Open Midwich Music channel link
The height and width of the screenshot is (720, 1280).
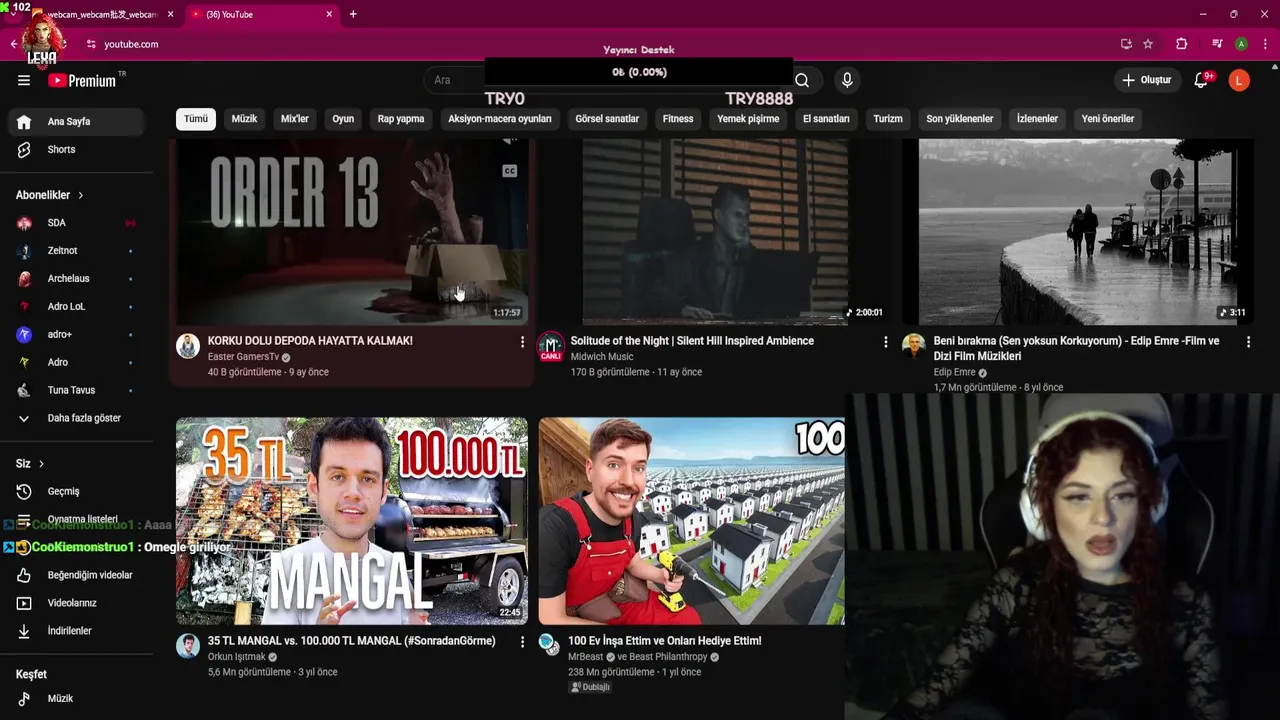click(x=602, y=357)
